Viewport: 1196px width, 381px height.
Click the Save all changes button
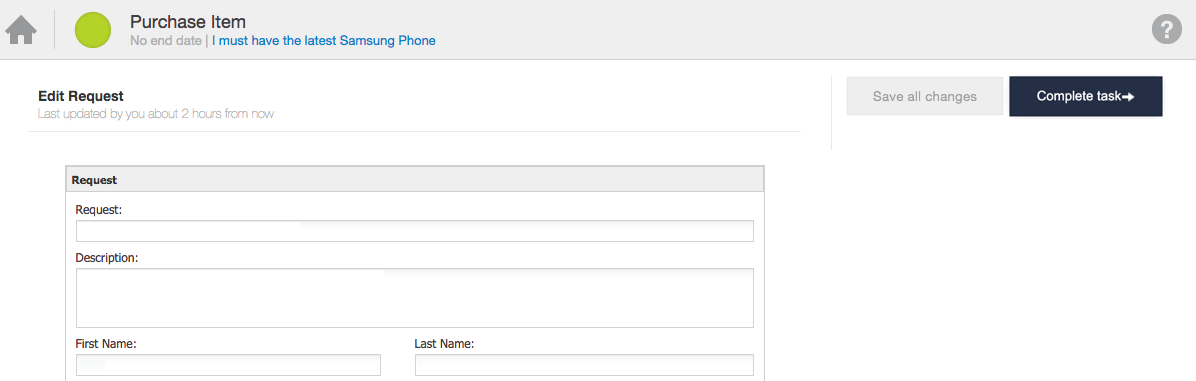[x=924, y=96]
